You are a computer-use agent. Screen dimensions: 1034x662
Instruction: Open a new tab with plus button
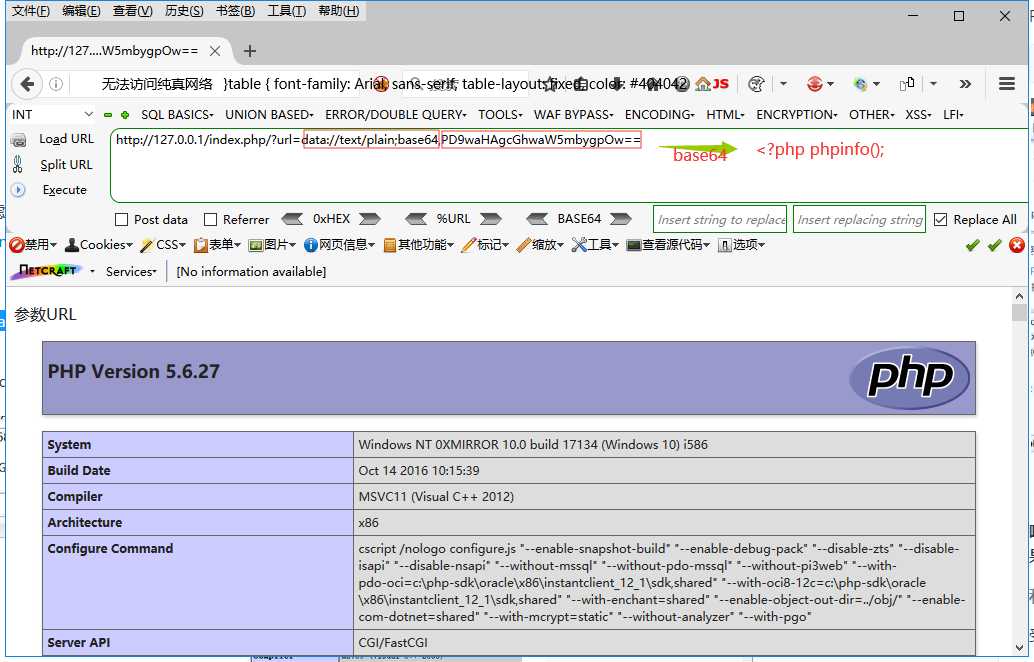pos(249,51)
